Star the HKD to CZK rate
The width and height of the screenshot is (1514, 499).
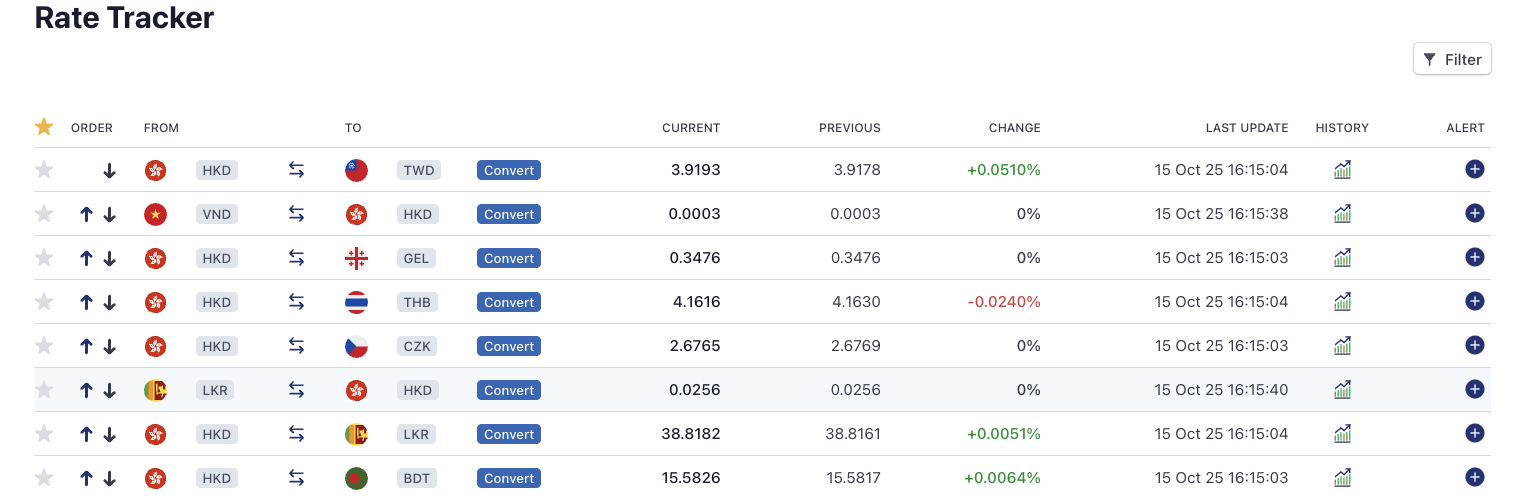tap(44, 346)
